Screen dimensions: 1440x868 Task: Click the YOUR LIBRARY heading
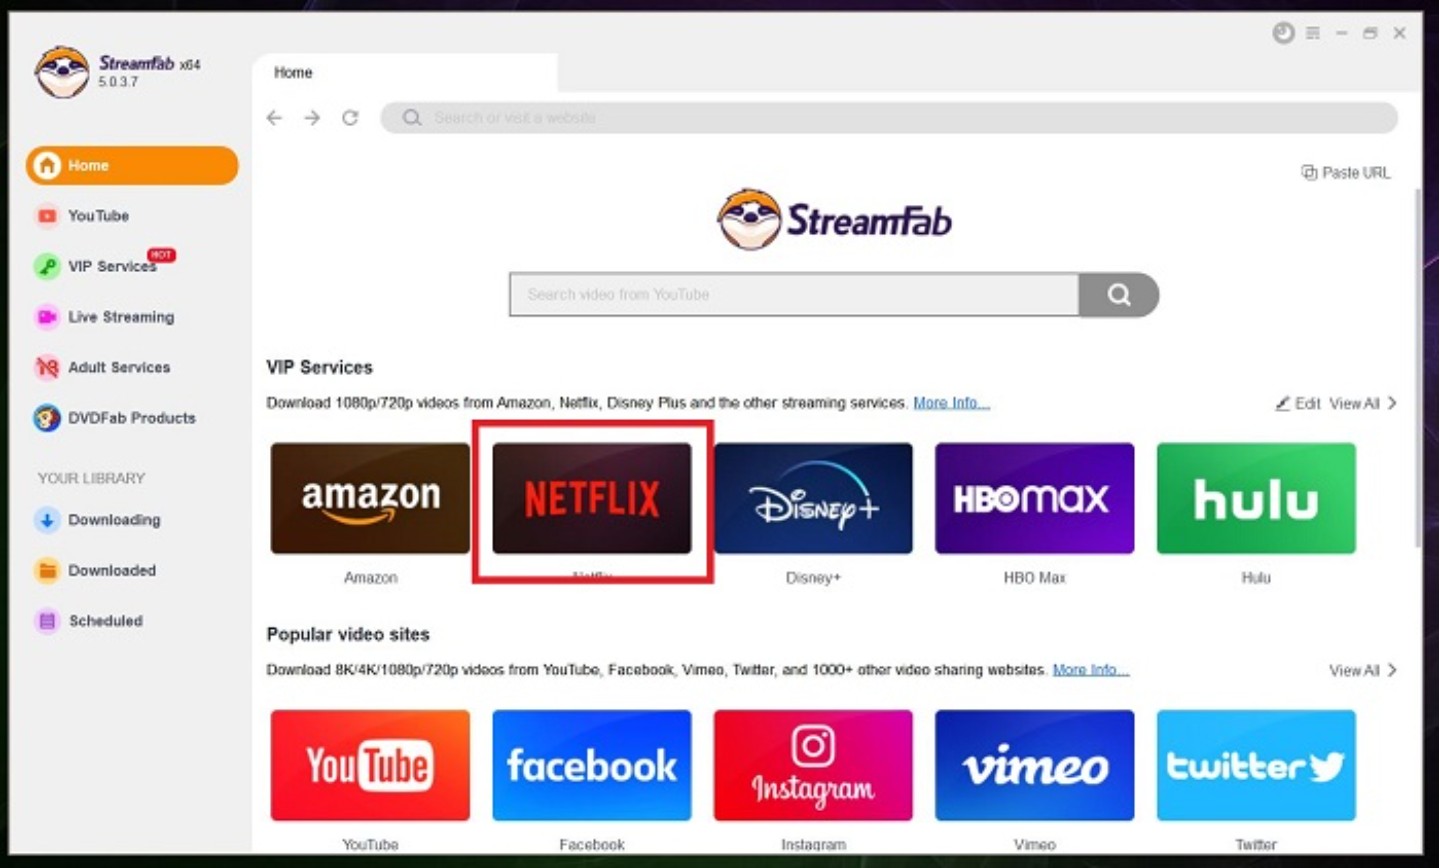pos(91,478)
